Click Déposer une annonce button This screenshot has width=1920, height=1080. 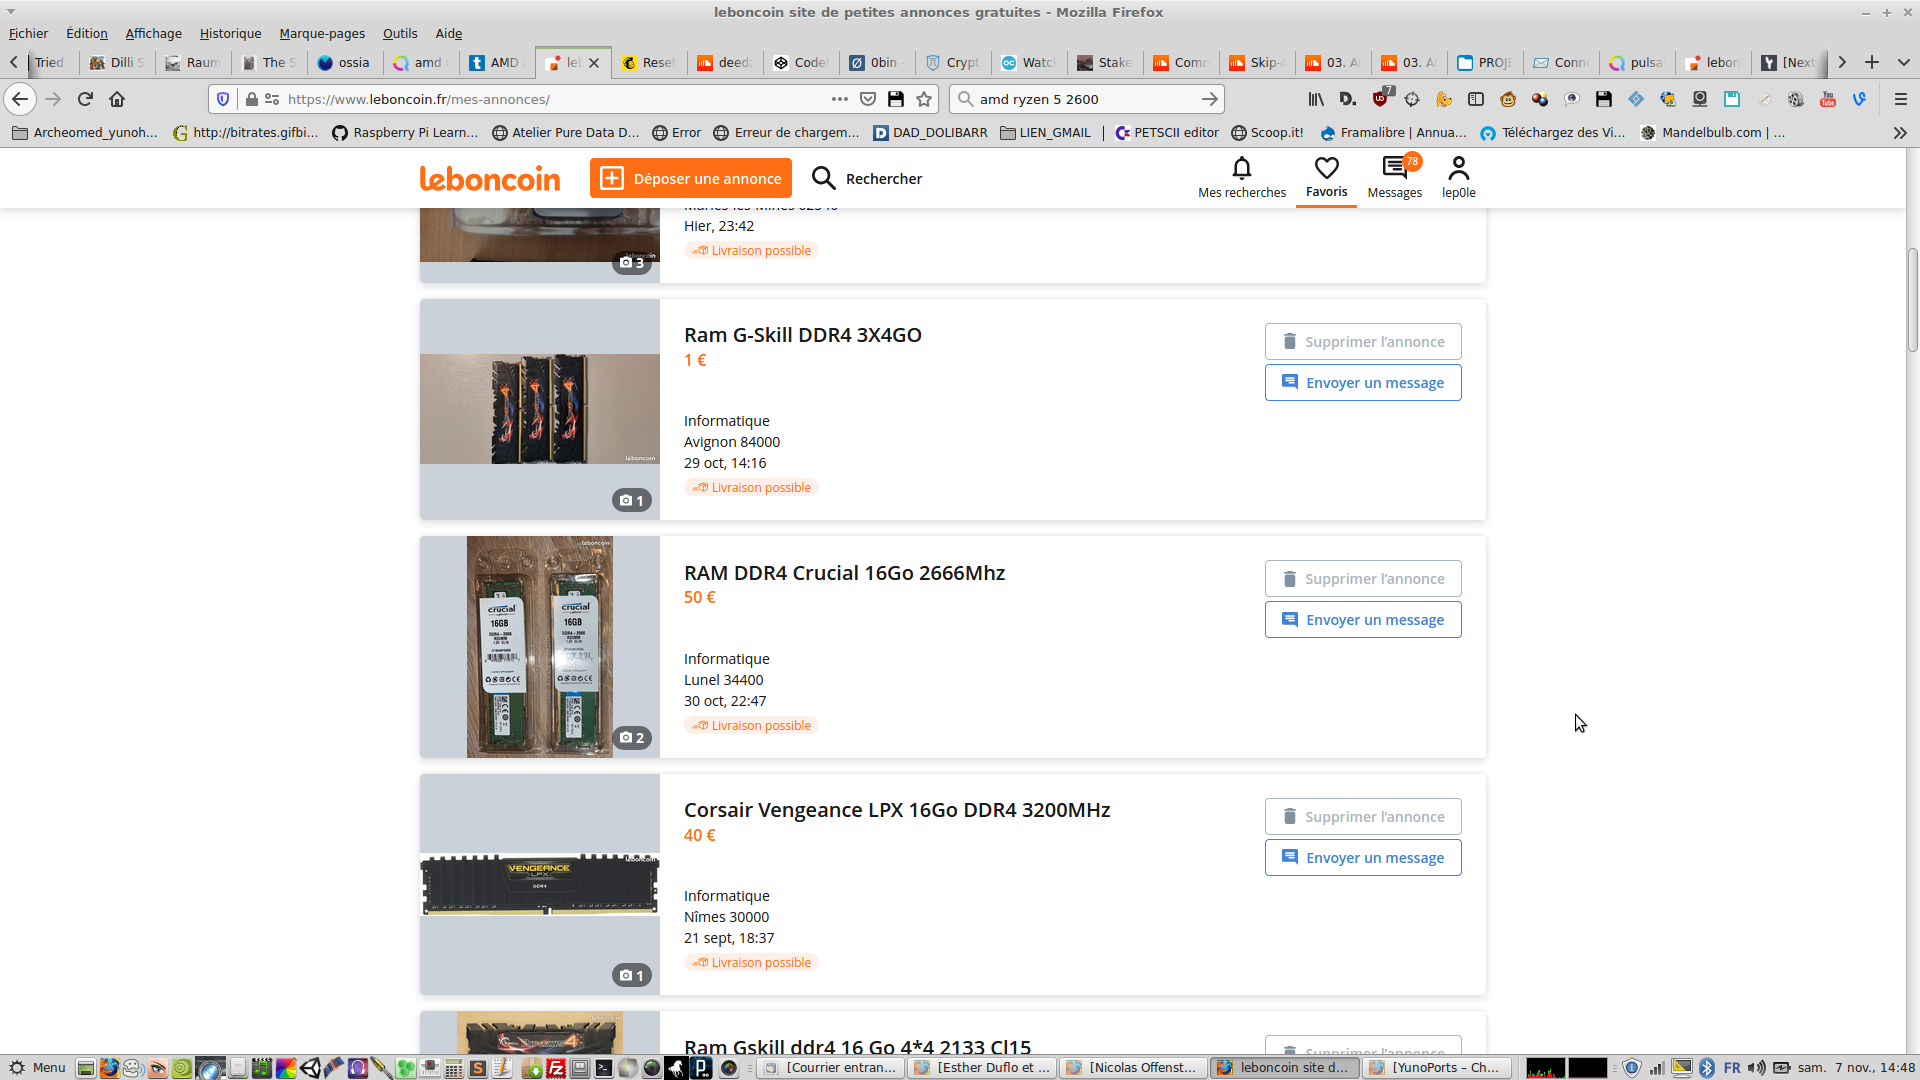pos(690,178)
